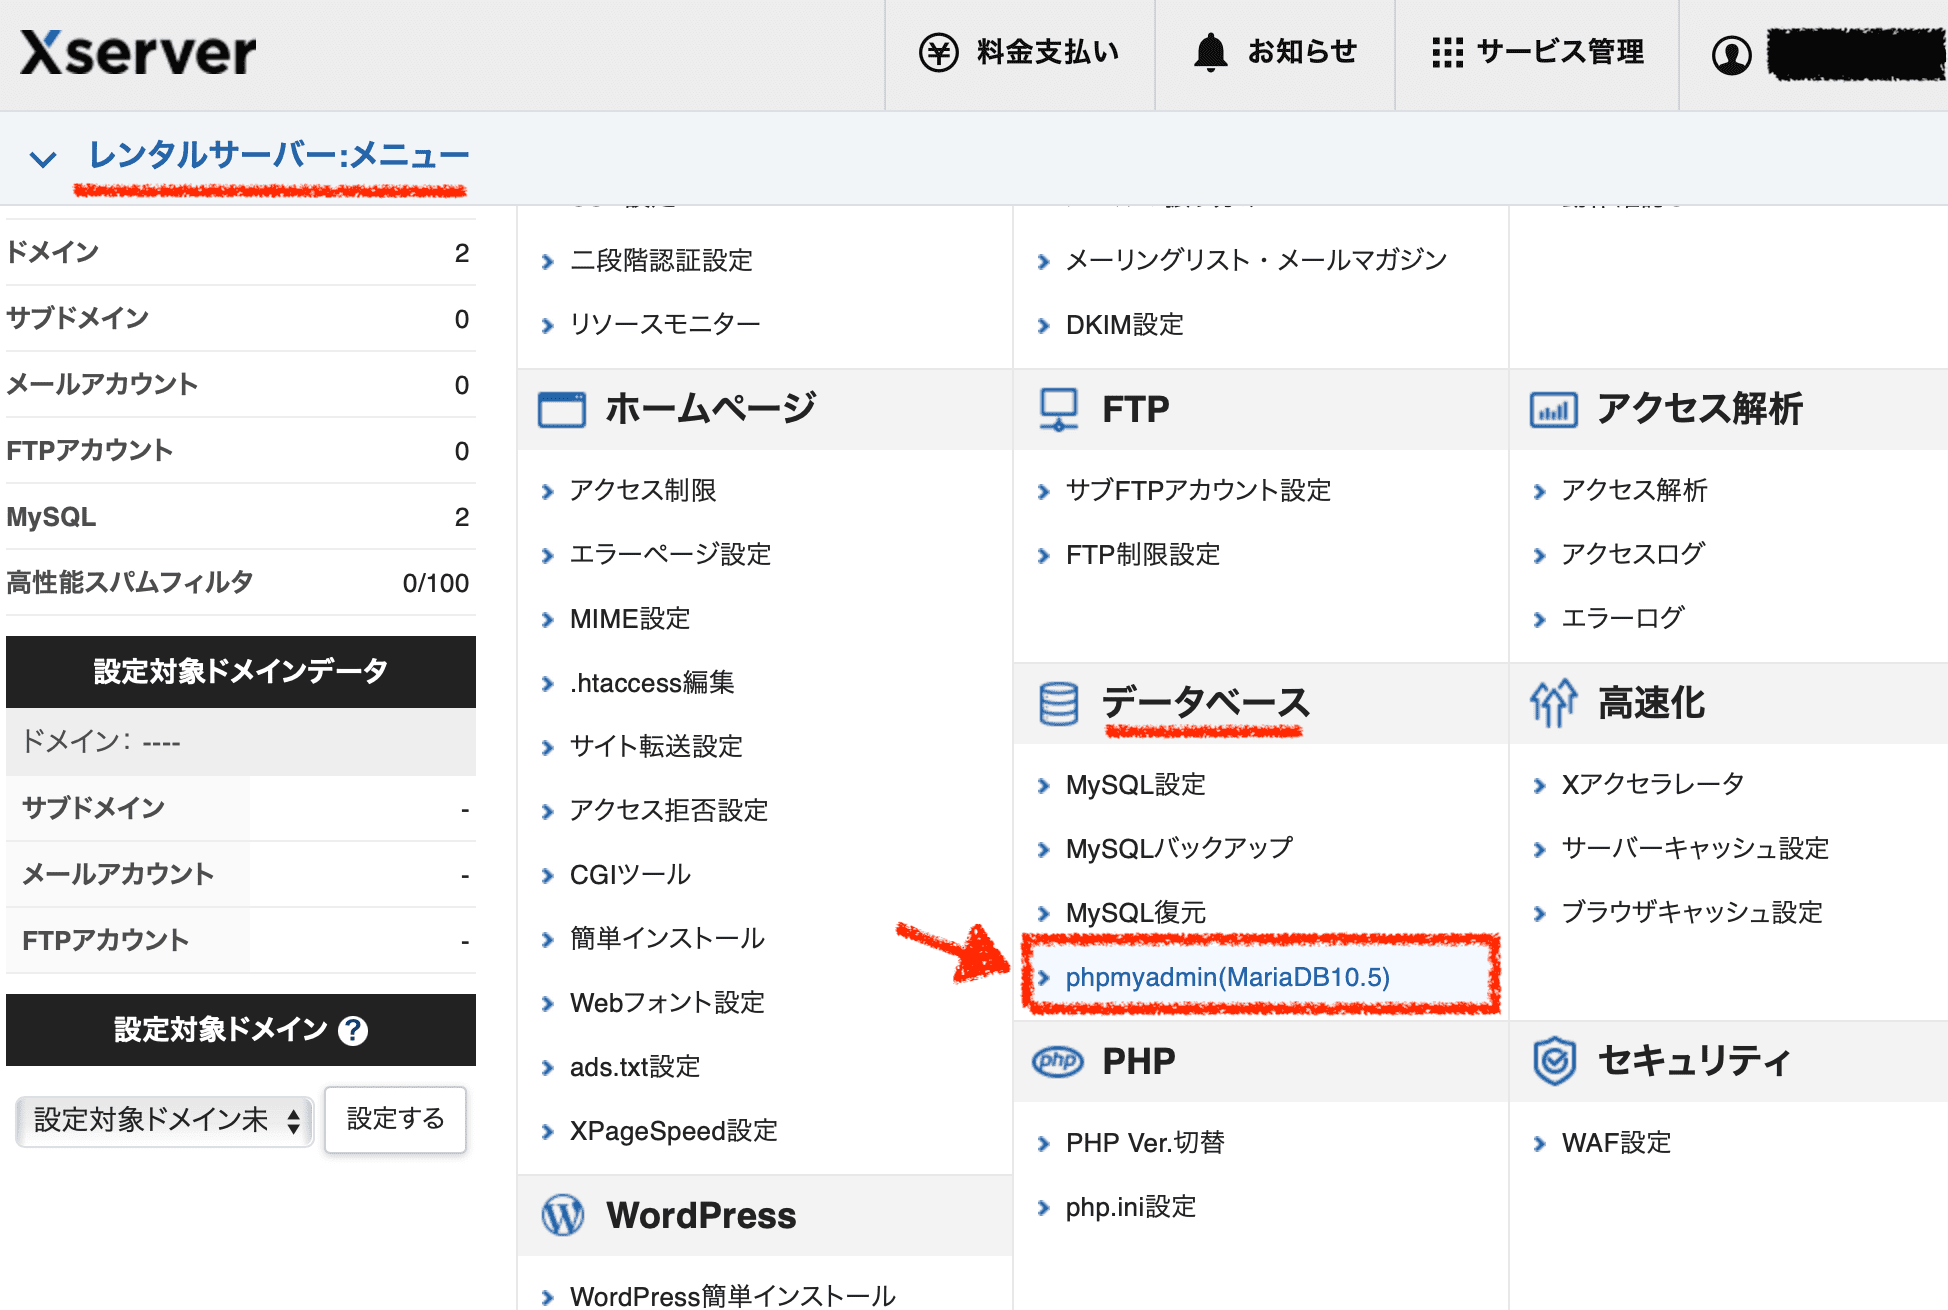Viewport: 1948px width, 1310px height.
Task: Click the セキュリティ shield icon
Action: [x=1552, y=1061]
